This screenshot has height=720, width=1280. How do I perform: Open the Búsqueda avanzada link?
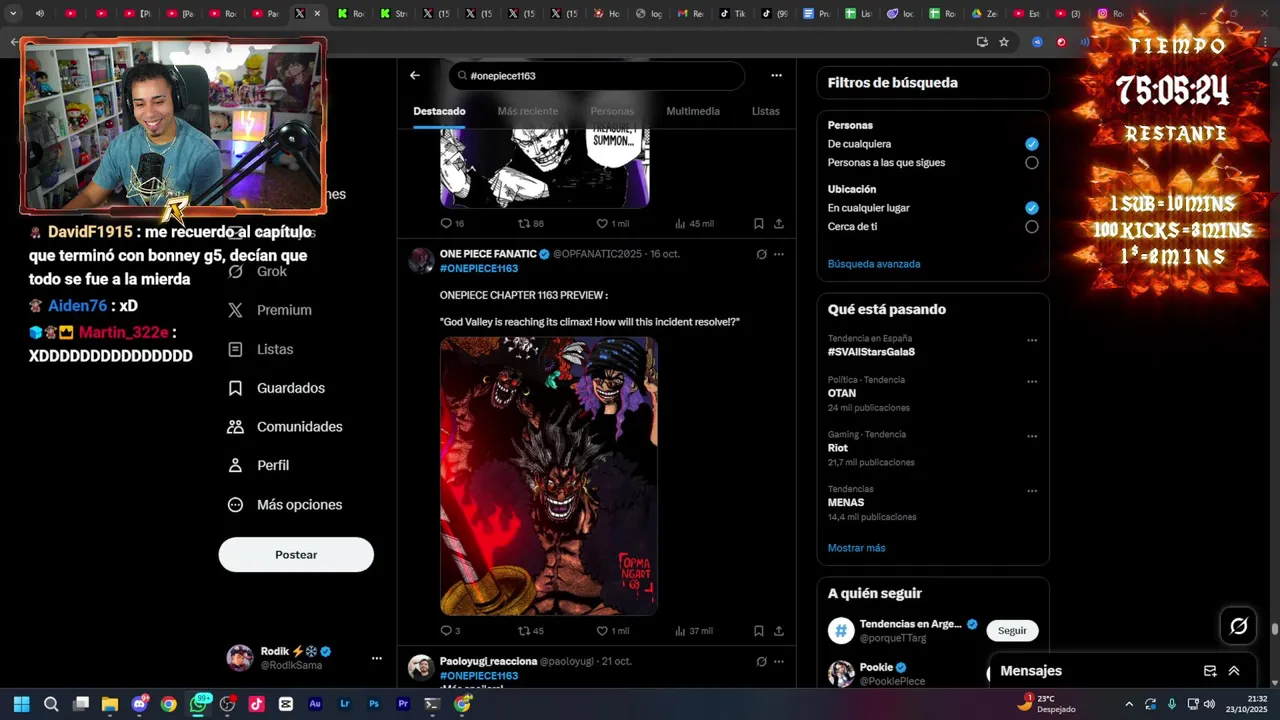874,264
